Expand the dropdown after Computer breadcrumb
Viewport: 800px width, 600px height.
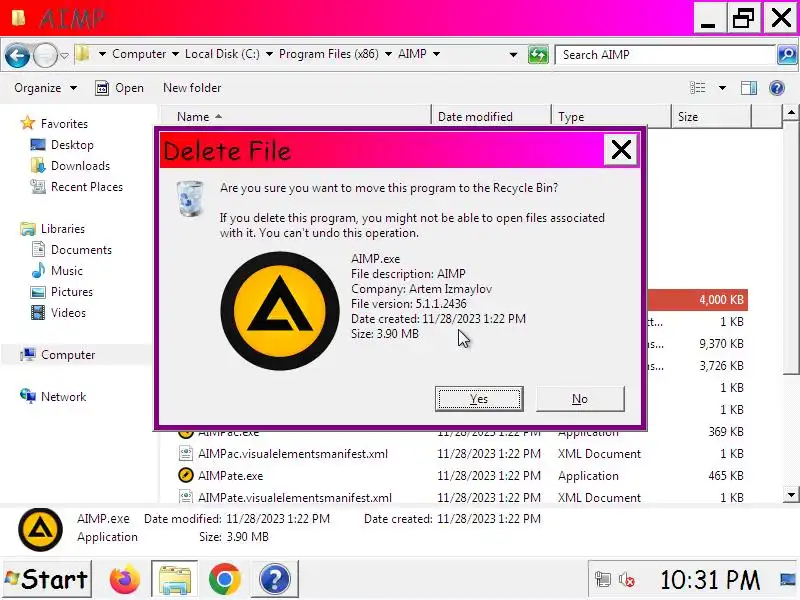175,54
